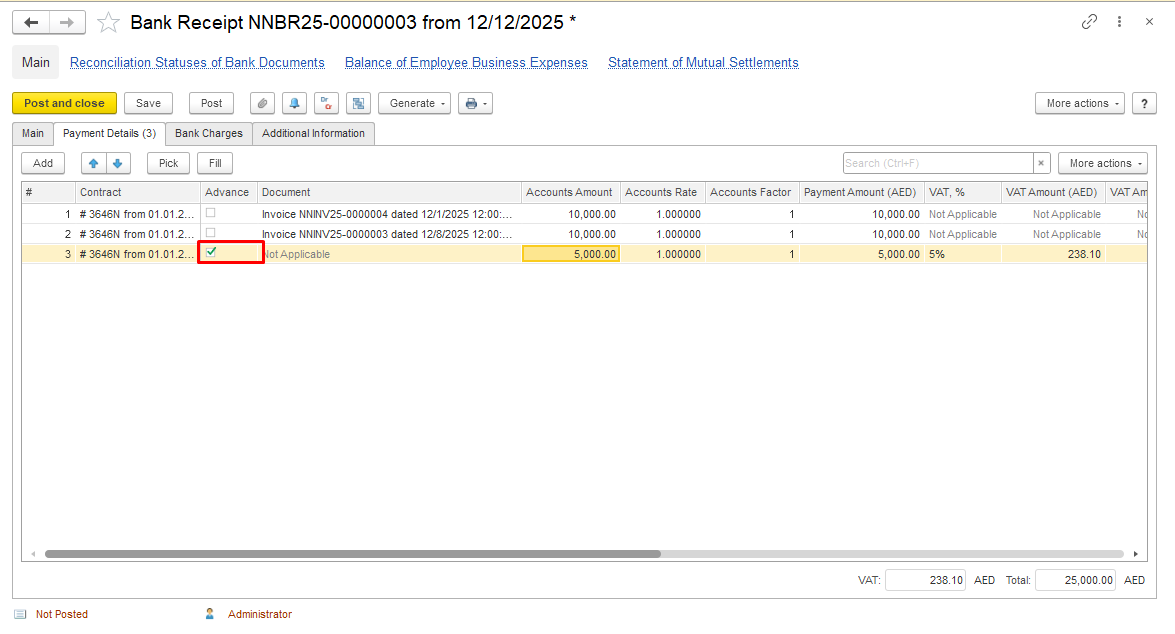The width and height of the screenshot is (1175, 634).
Task: Click the Administrator user icon
Action: tap(210, 614)
